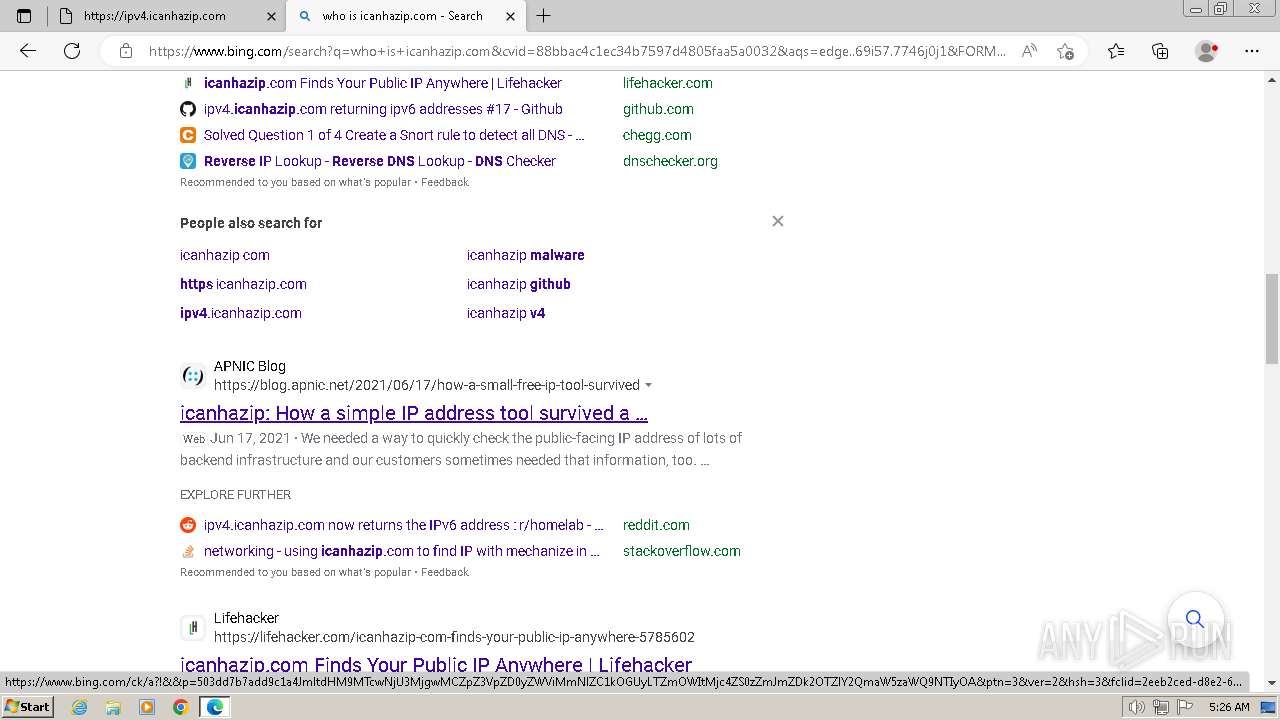Open 'ipv4.icanhazip.com now returns the IPv6 address' link
The height and width of the screenshot is (720, 1280).
(404, 525)
